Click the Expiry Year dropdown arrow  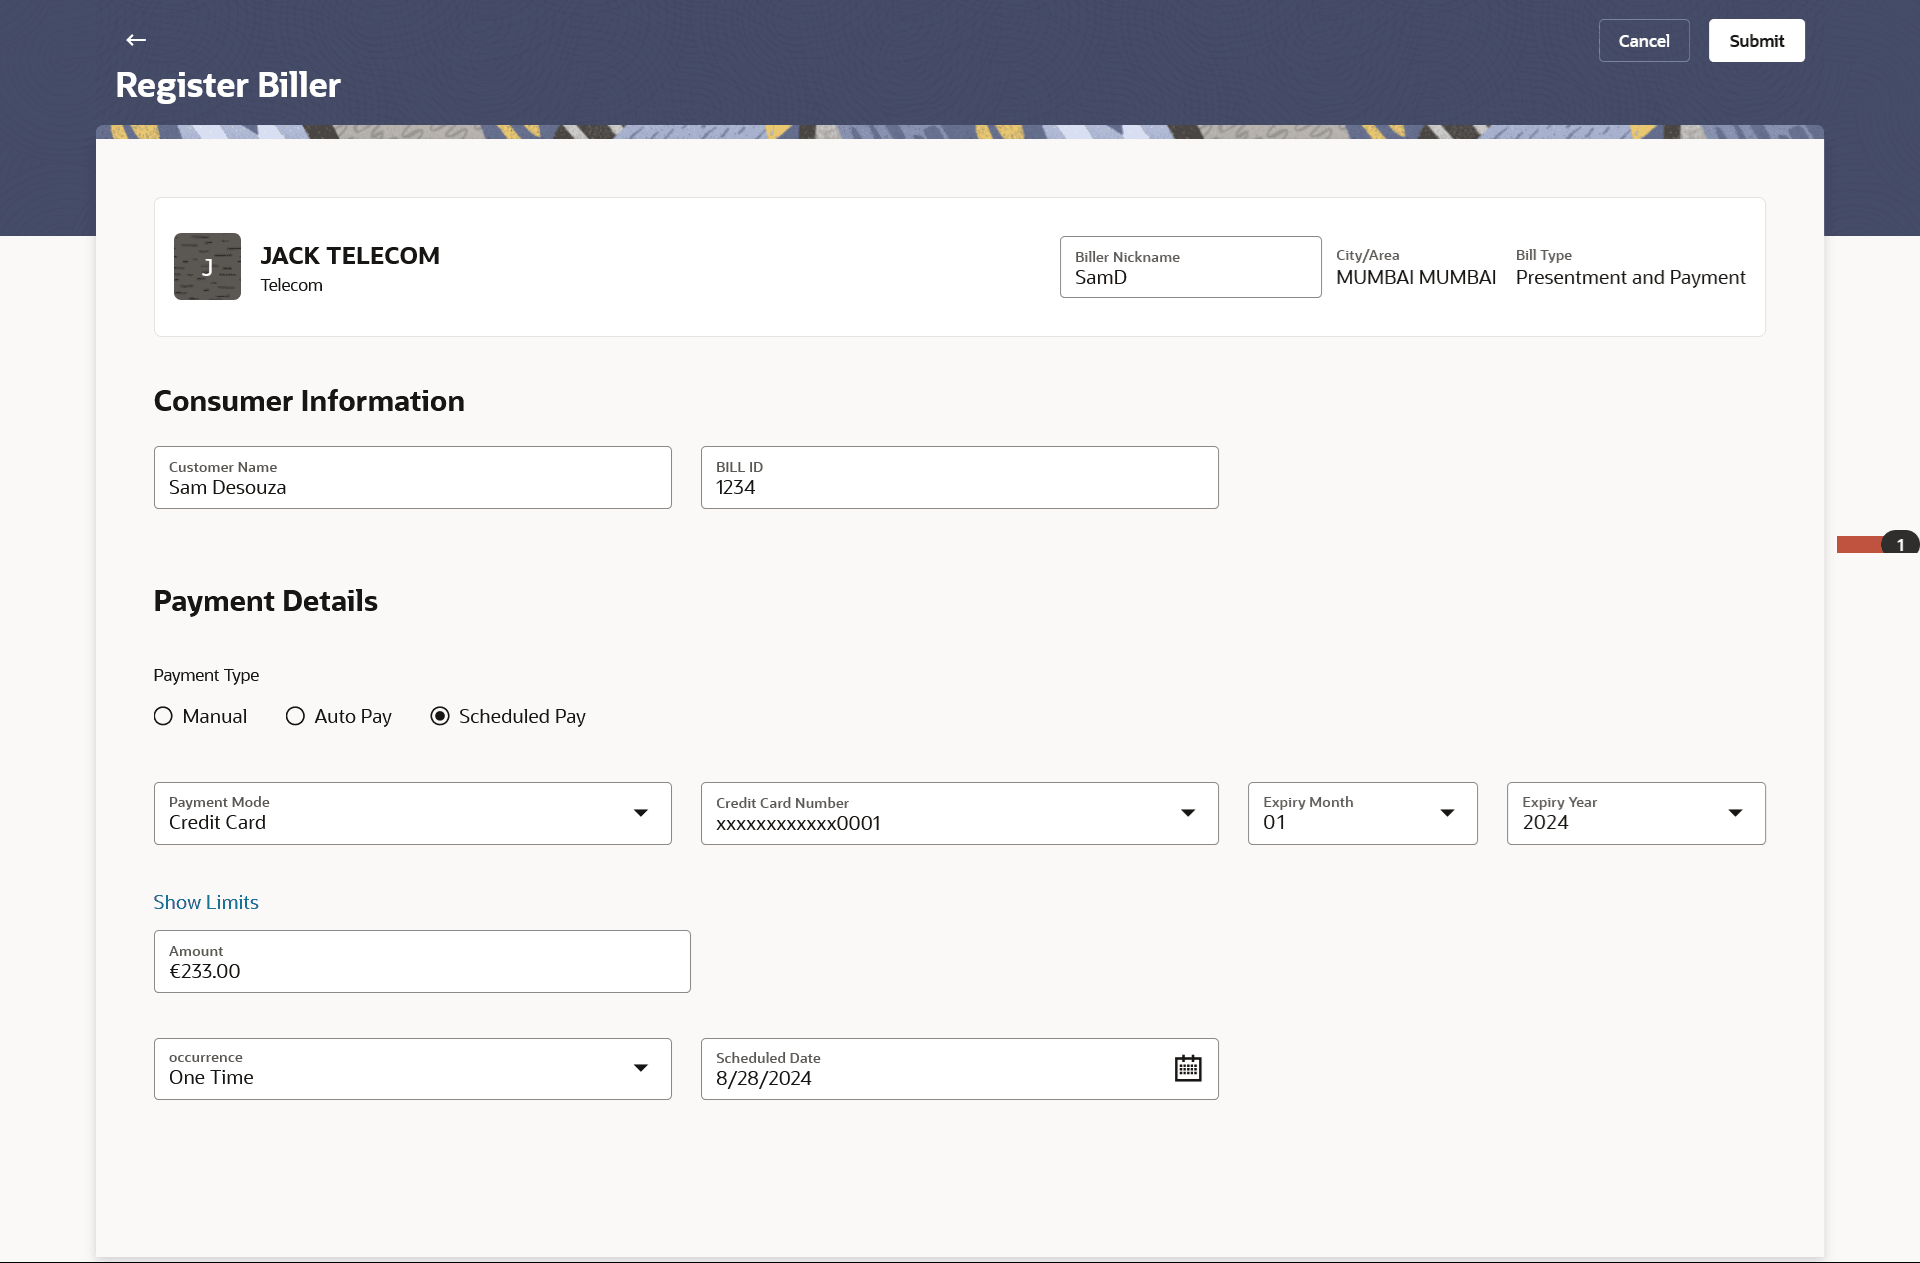click(1735, 813)
